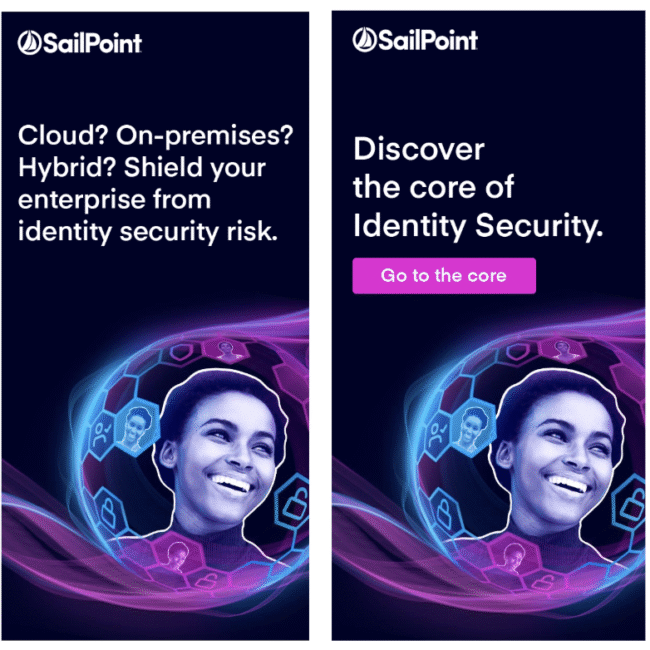The image size is (650, 650).
Task: Click the SailPoint logo in right banner
Action: point(415,40)
